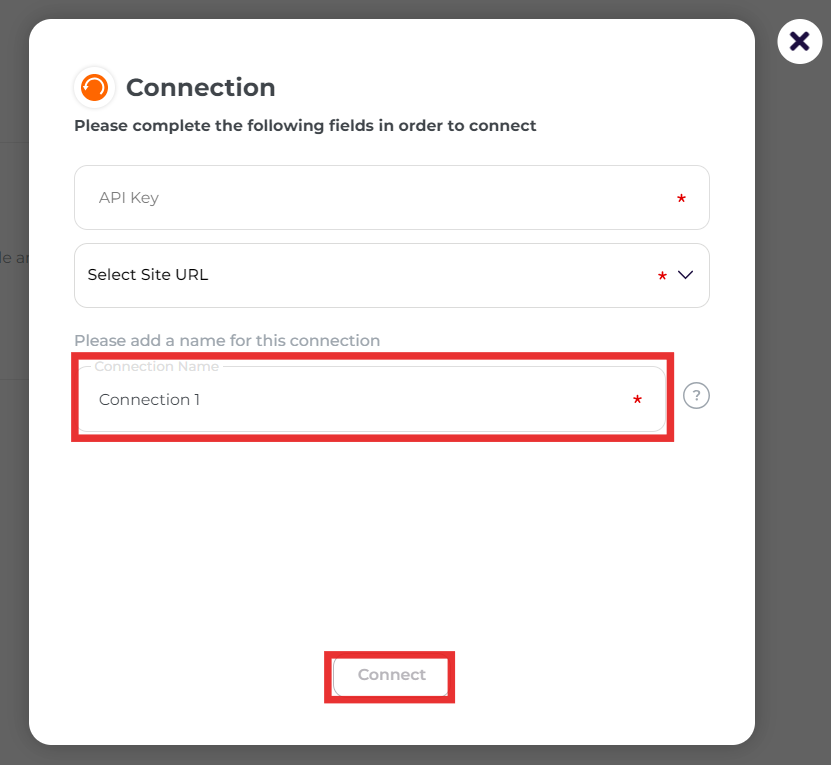Click the orange SolarWinds logo beside Connection heading
The image size is (831, 765).
94,87
